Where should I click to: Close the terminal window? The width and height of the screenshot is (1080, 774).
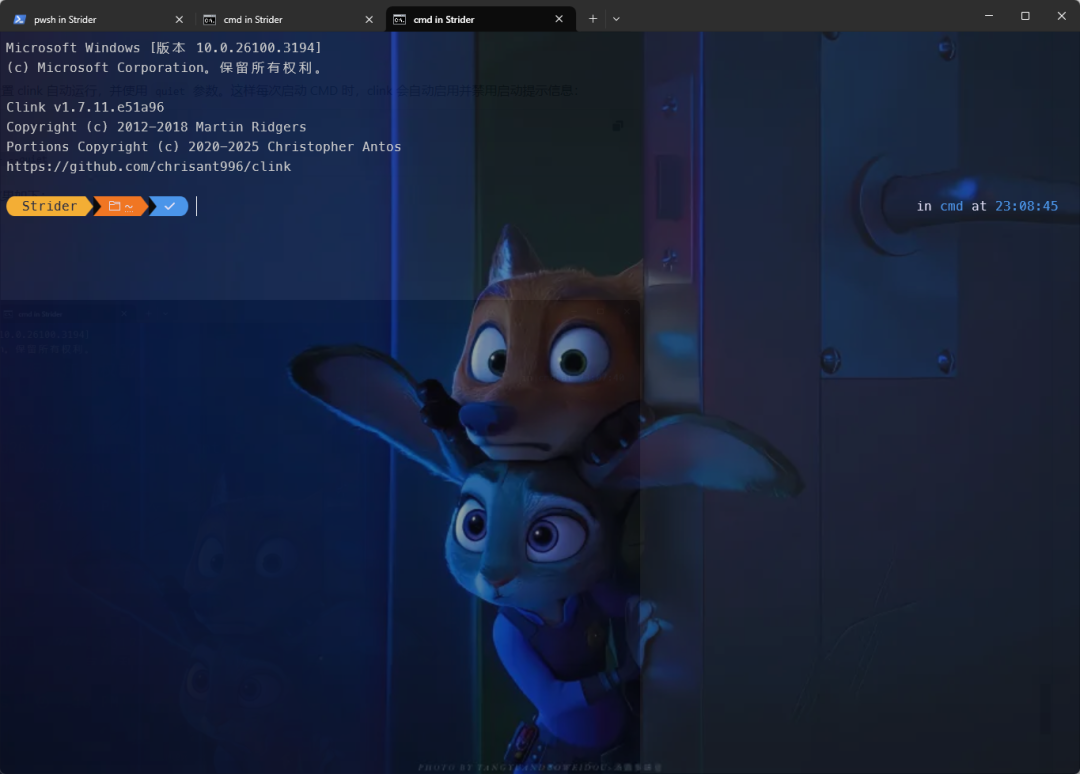(1061, 16)
